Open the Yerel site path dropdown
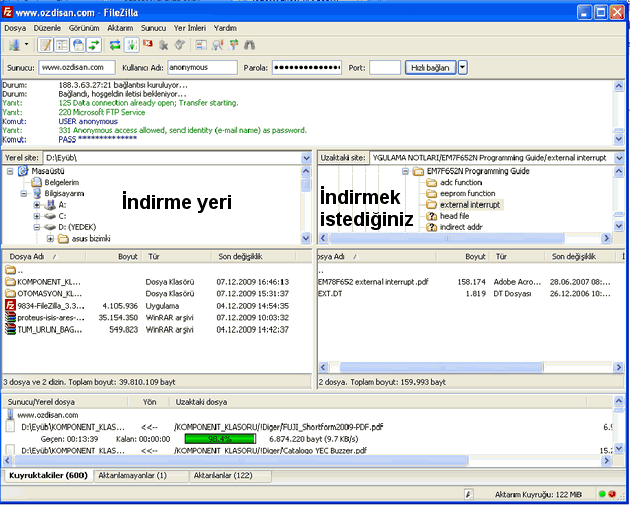This screenshot has width=630, height=505. tap(307, 158)
